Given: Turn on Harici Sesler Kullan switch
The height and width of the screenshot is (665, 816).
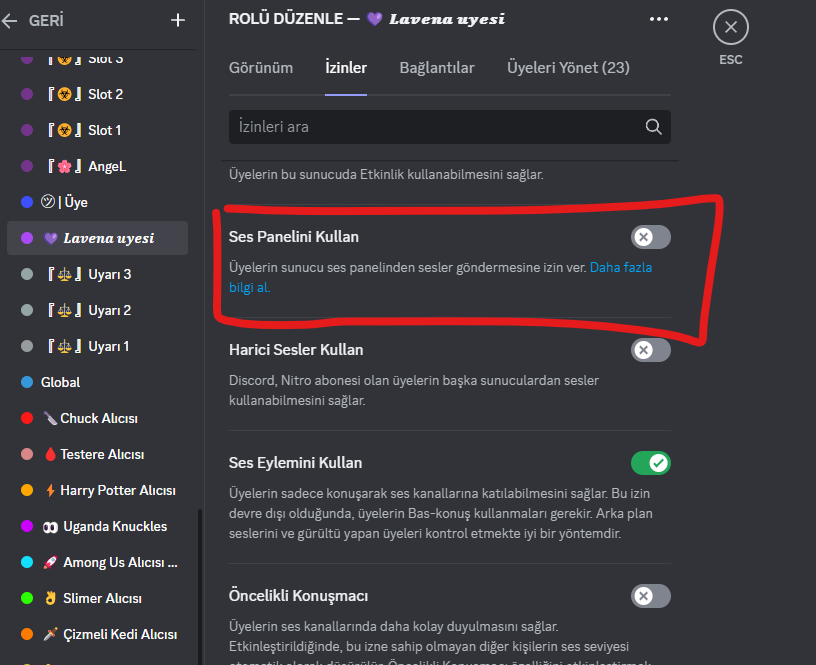Looking at the screenshot, I should 650,350.
